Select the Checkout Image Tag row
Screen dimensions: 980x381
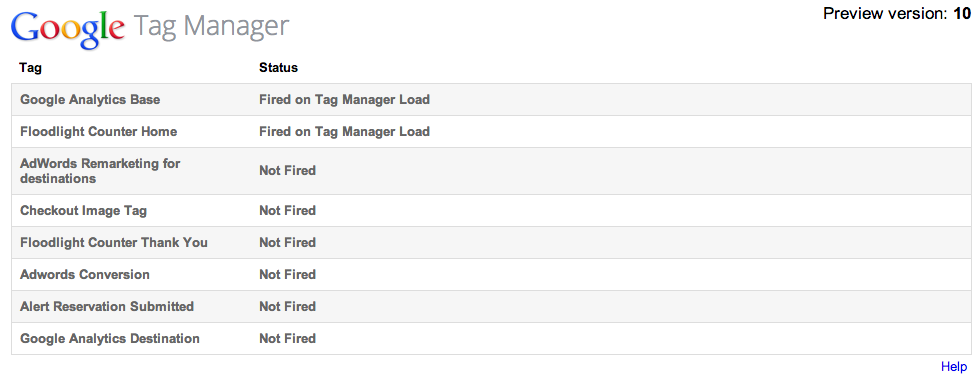coord(491,210)
